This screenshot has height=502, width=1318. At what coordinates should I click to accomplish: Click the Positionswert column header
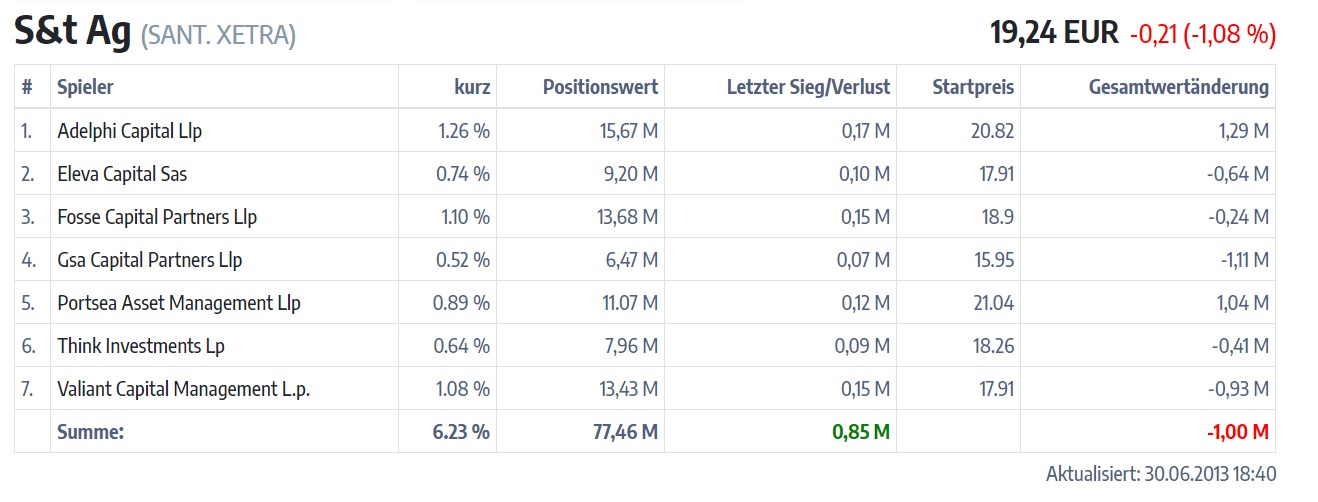[x=600, y=87]
